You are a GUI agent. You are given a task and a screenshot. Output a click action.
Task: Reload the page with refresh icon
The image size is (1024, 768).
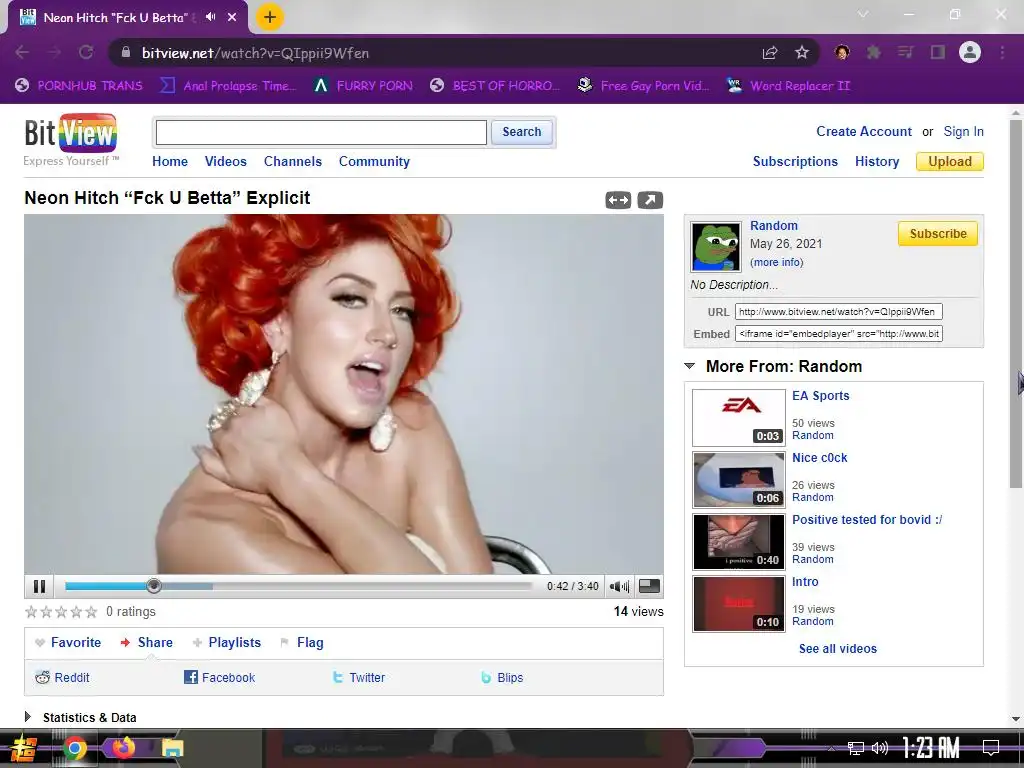86,52
